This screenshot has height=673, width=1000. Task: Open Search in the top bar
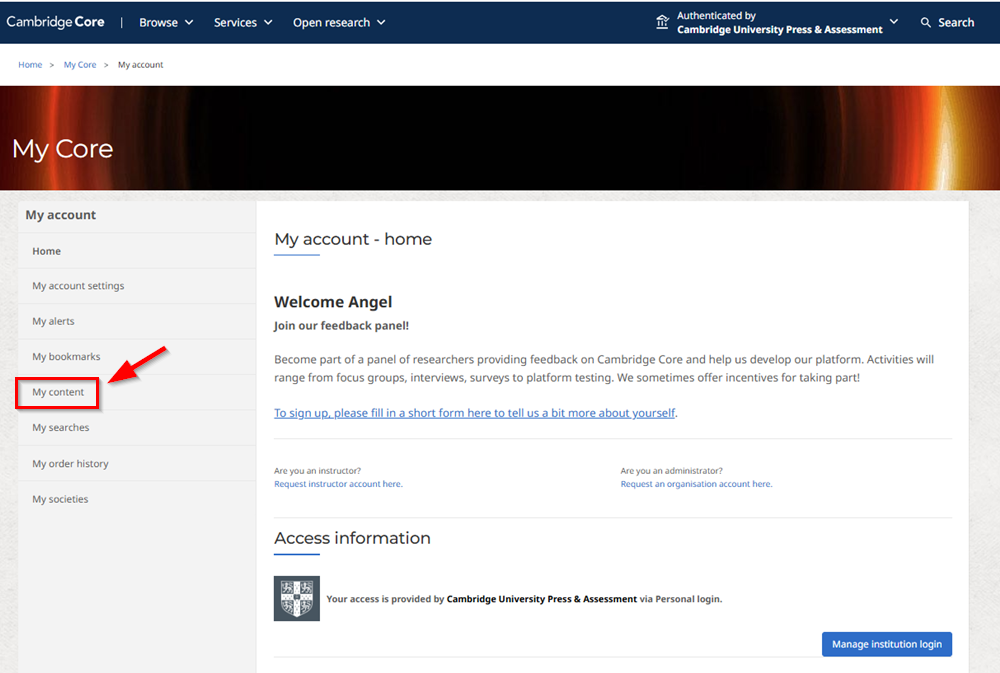click(x=947, y=22)
